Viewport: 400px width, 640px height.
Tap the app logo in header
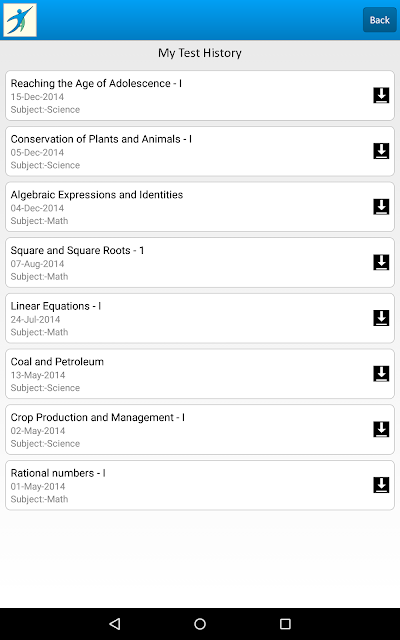[x=20, y=20]
